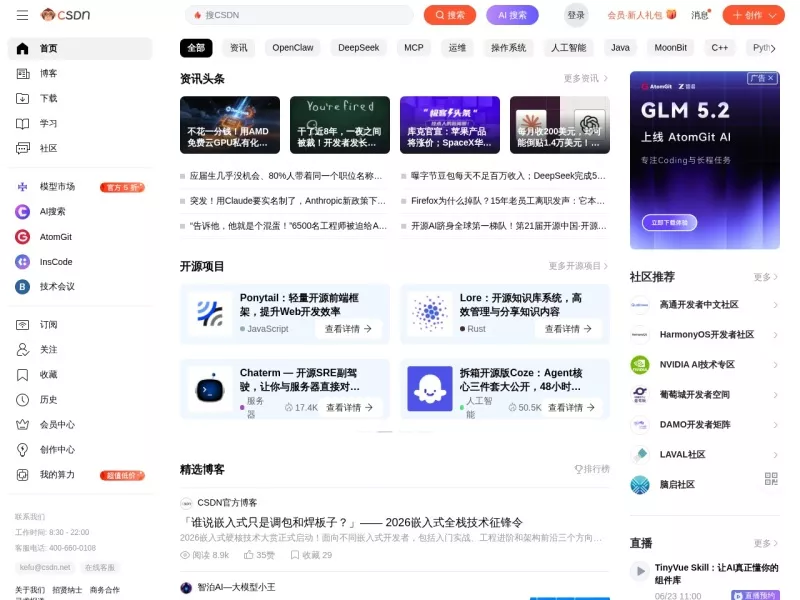
Task: Click the 登录 button
Action: pos(576,15)
